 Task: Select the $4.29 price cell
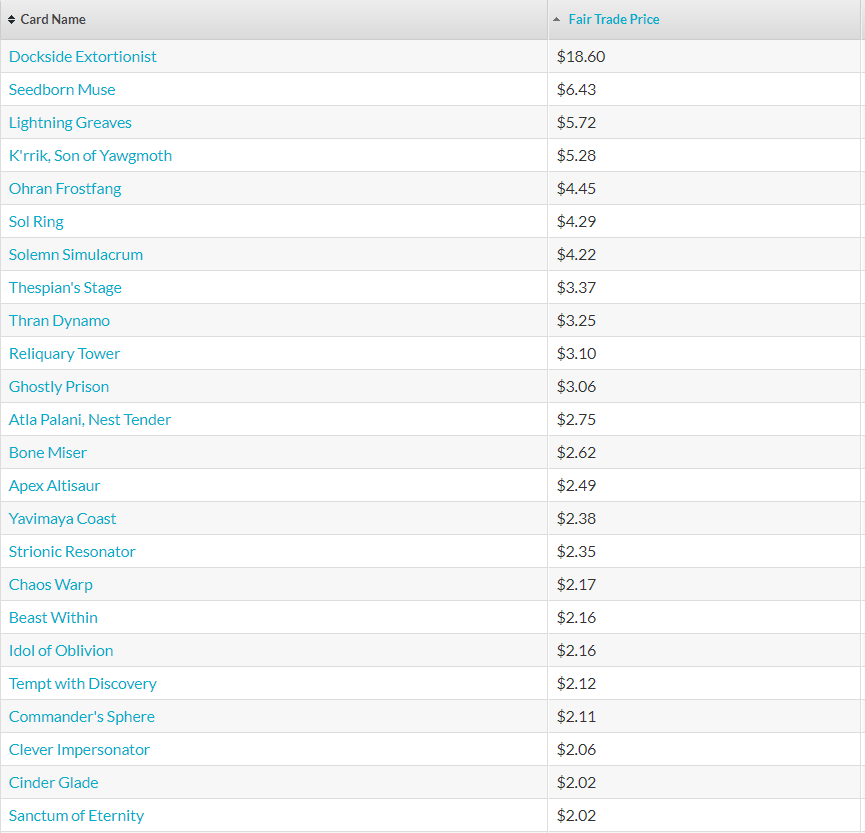704,222
